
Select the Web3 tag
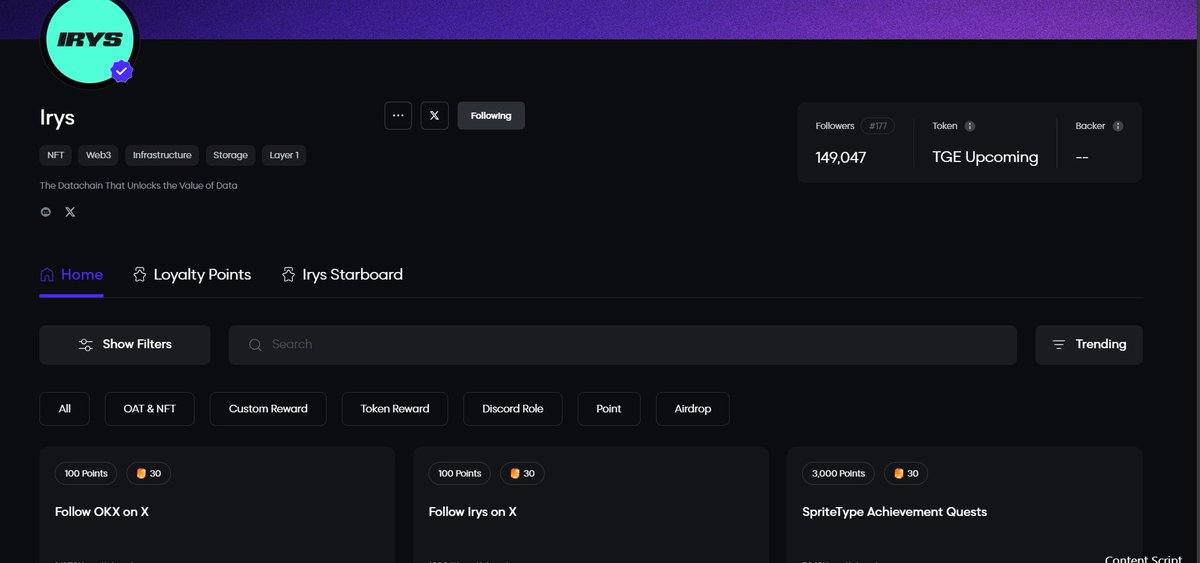point(98,155)
